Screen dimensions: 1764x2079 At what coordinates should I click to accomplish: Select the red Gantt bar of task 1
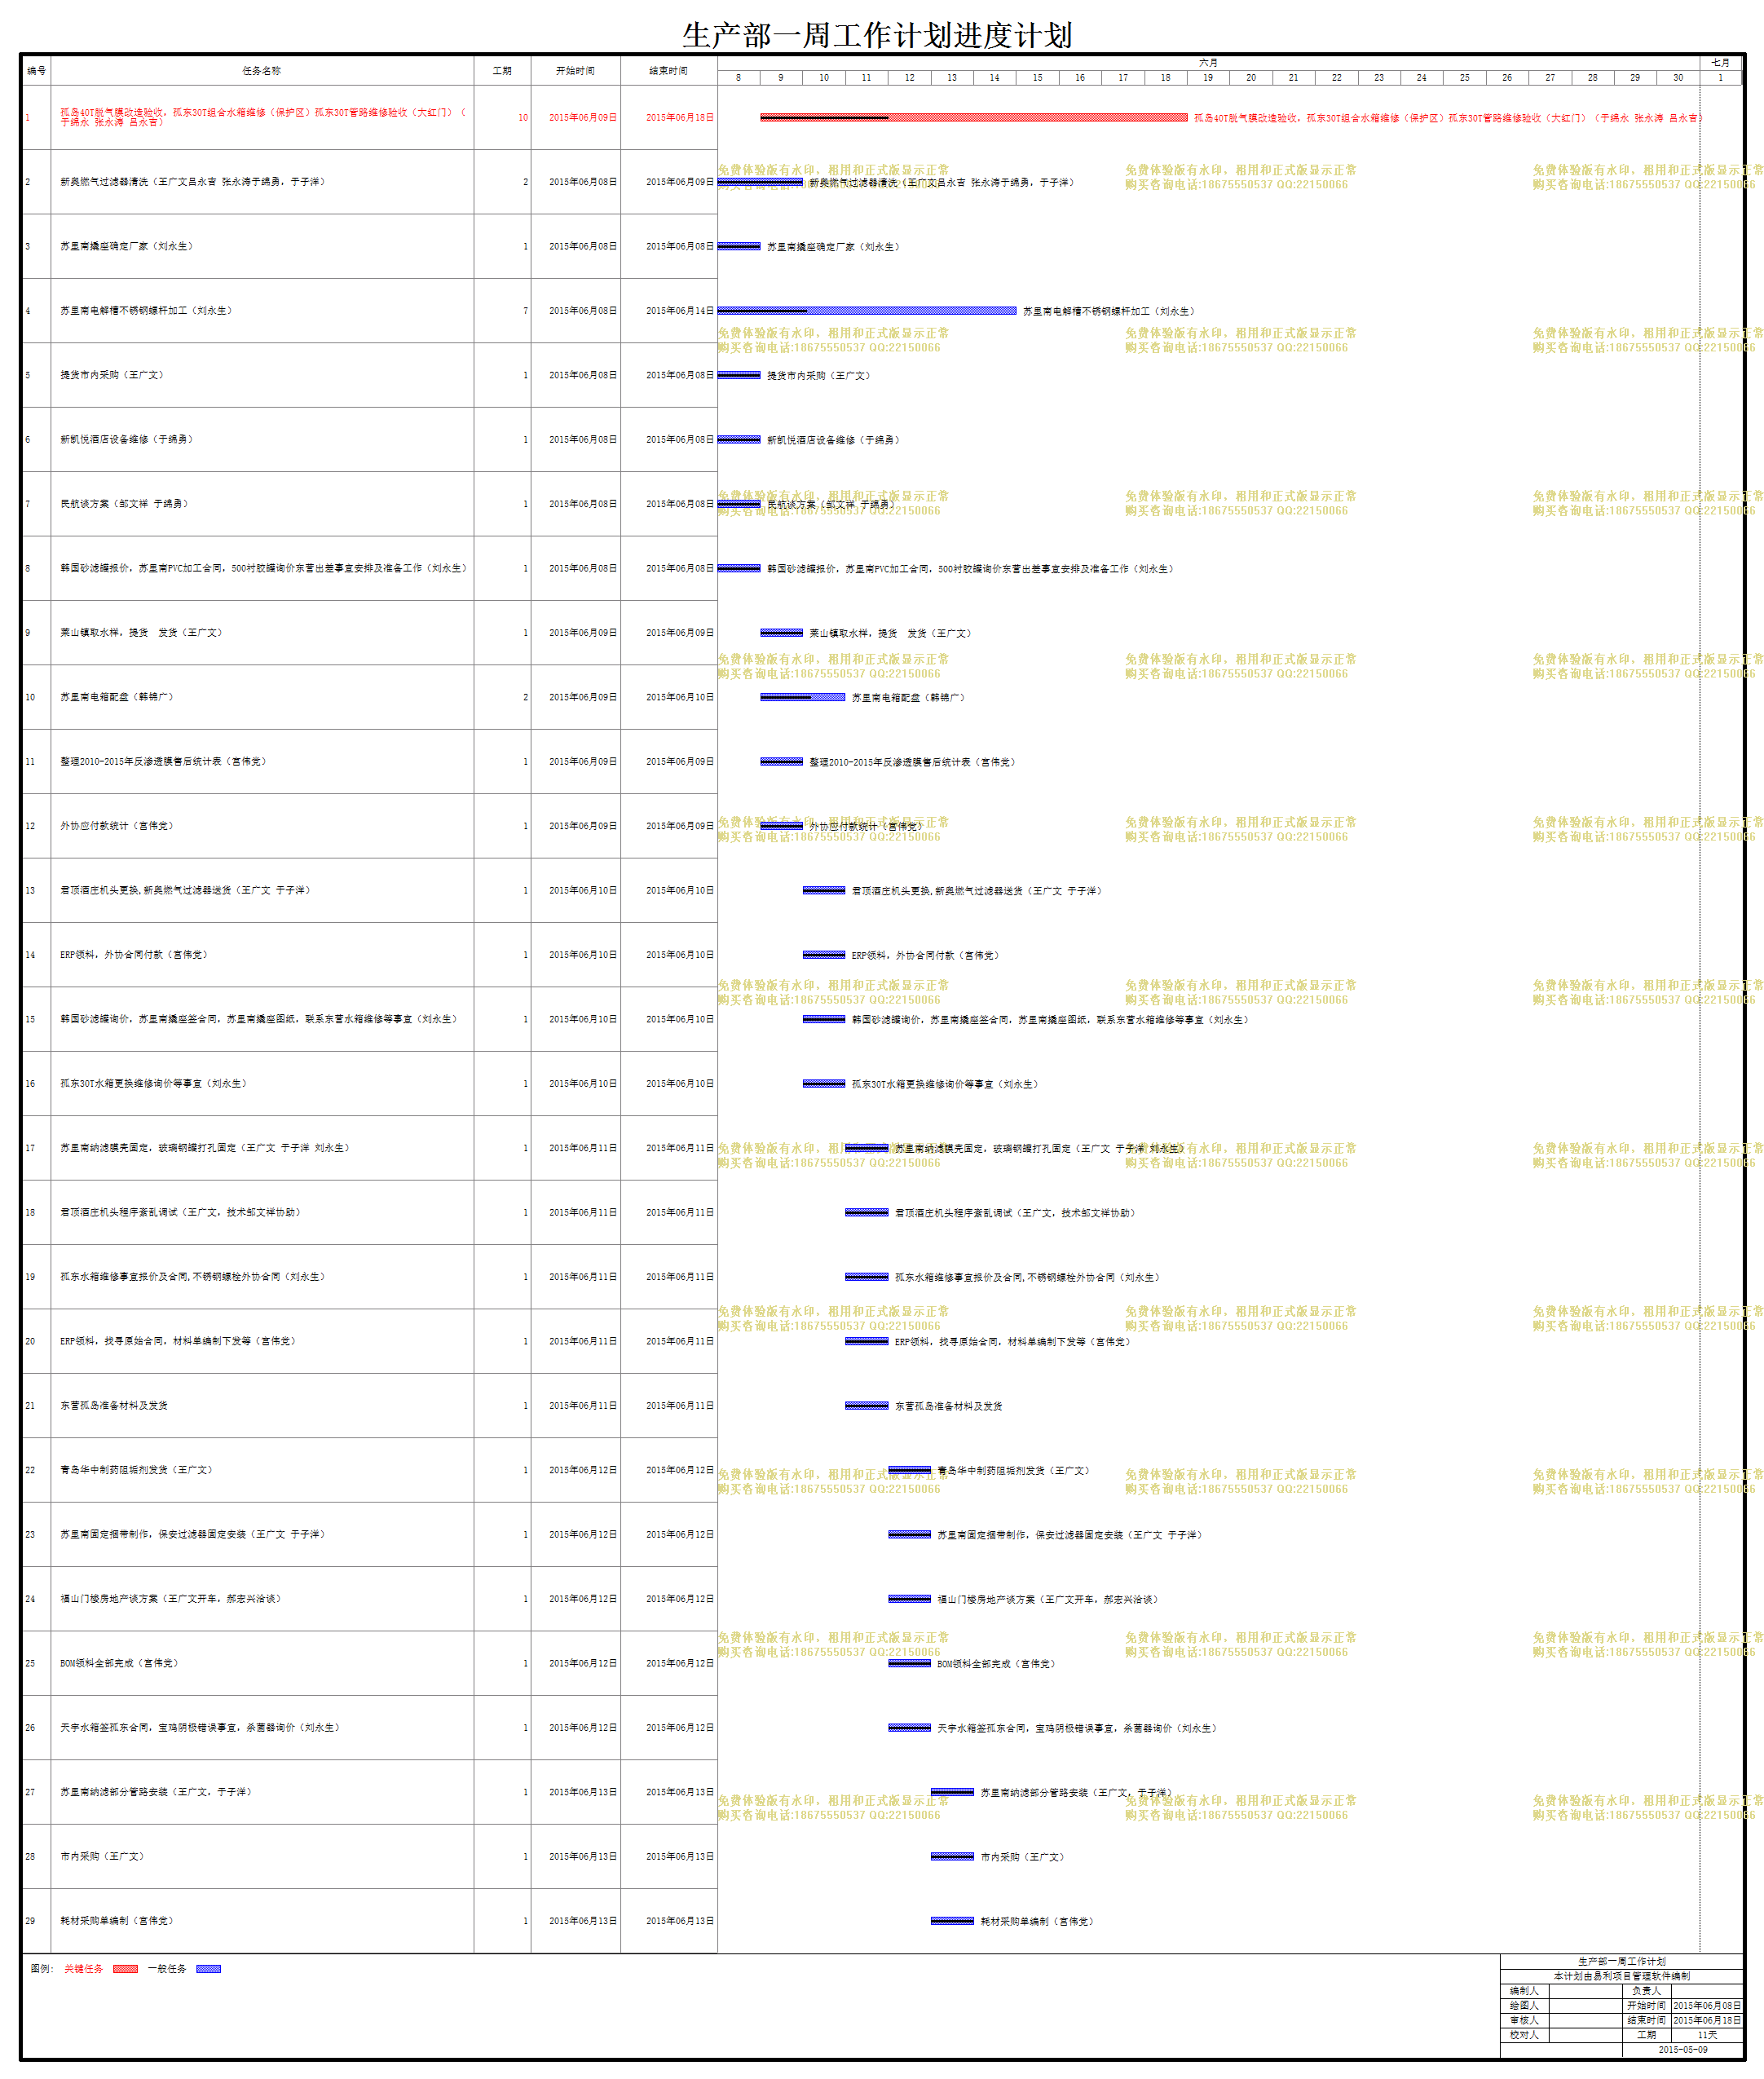(974, 118)
